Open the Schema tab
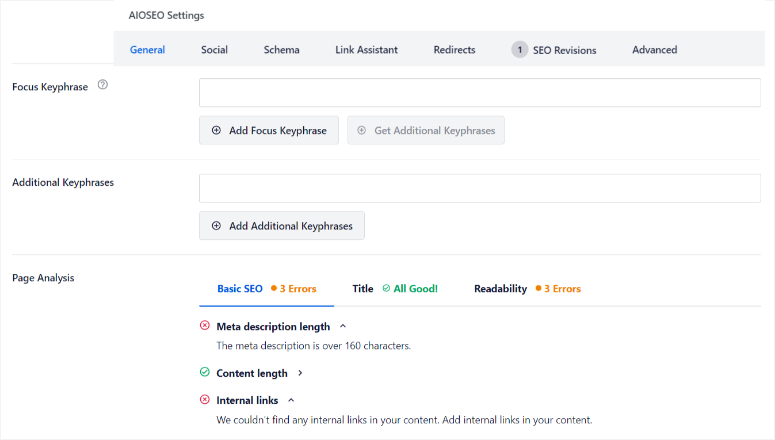The image size is (775, 440). (x=281, y=50)
